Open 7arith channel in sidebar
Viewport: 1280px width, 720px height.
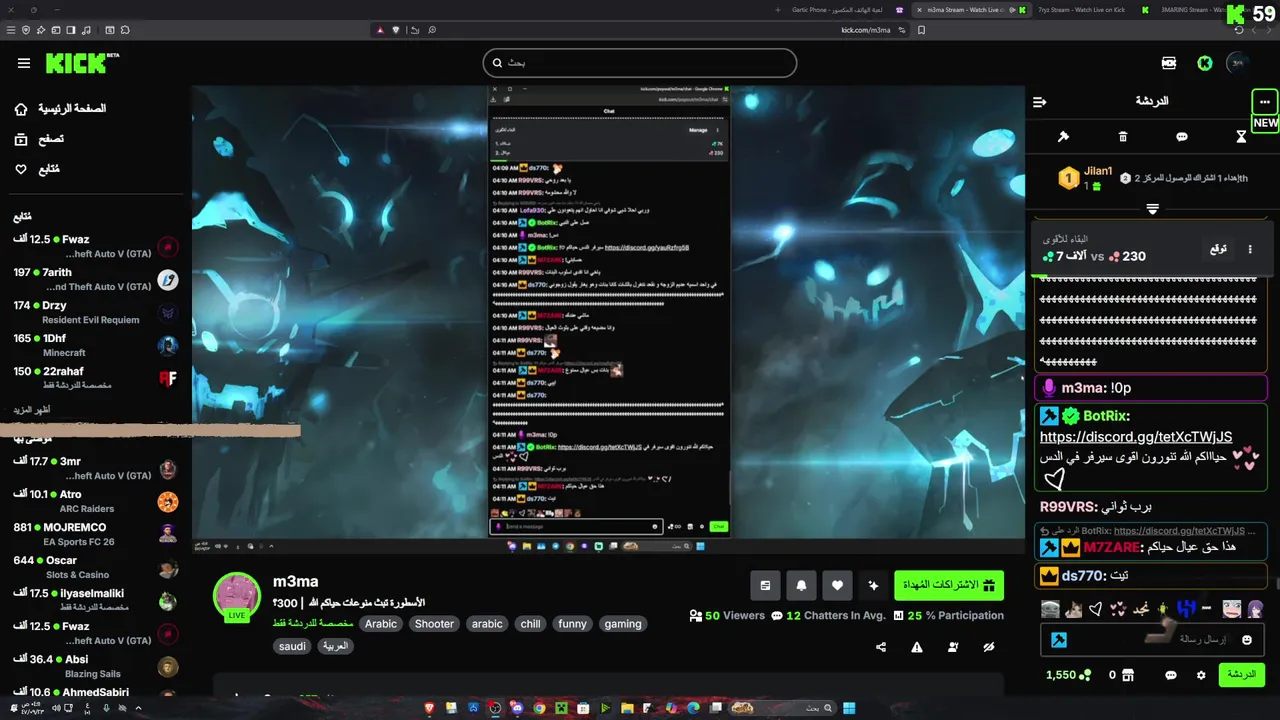coord(95,280)
